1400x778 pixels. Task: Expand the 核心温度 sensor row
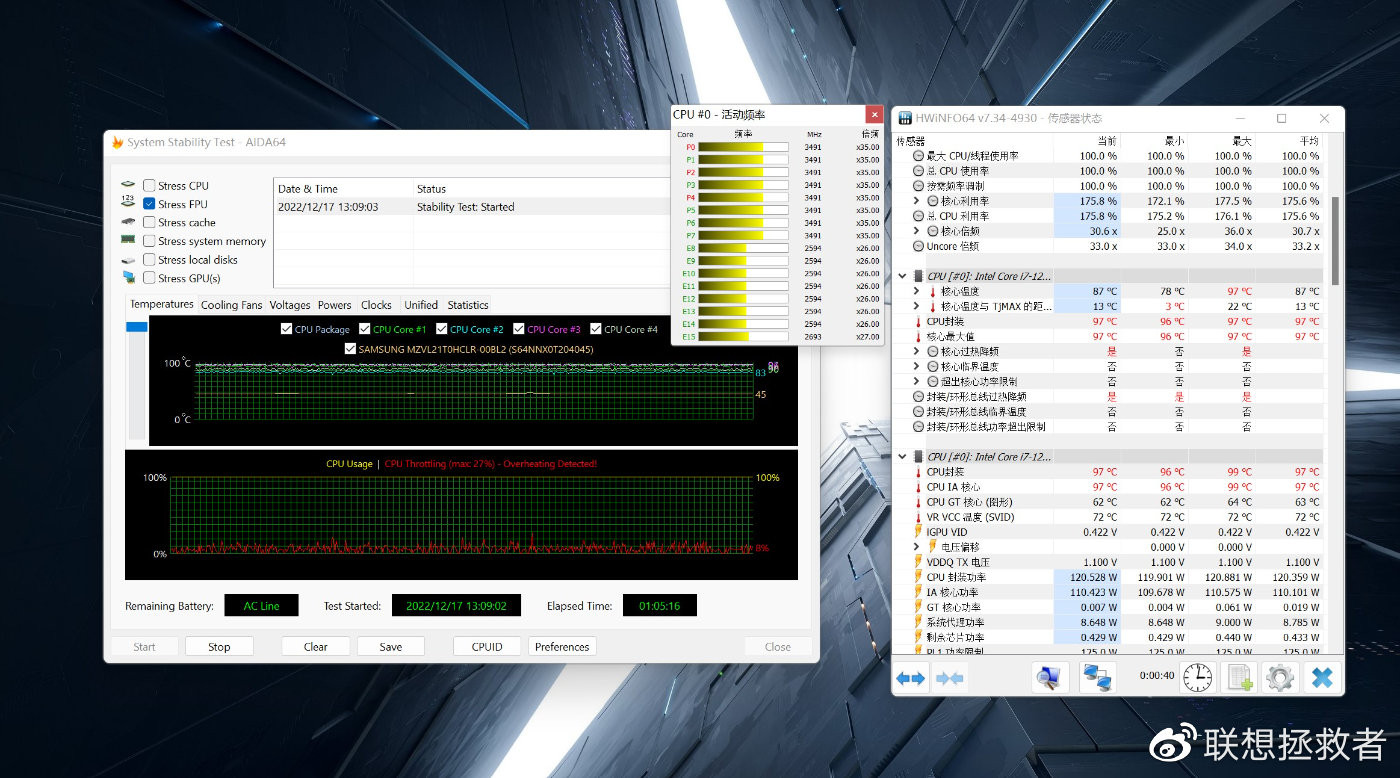tap(917, 291)
